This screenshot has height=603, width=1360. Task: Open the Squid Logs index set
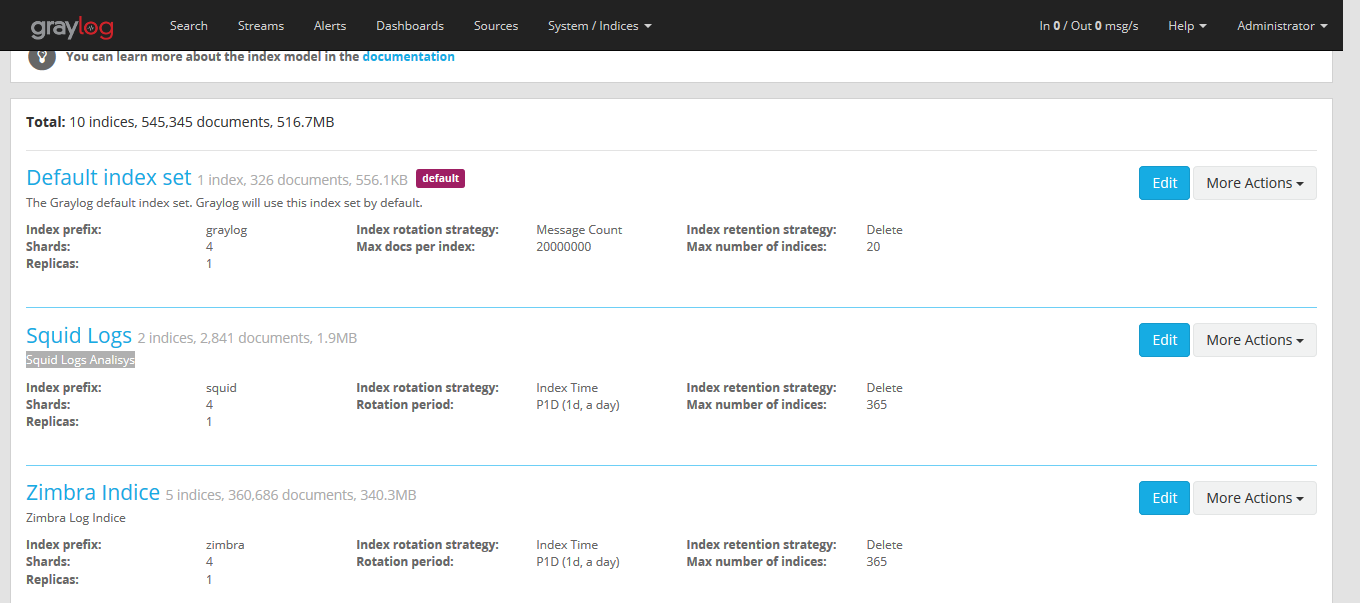coord(79,336)
